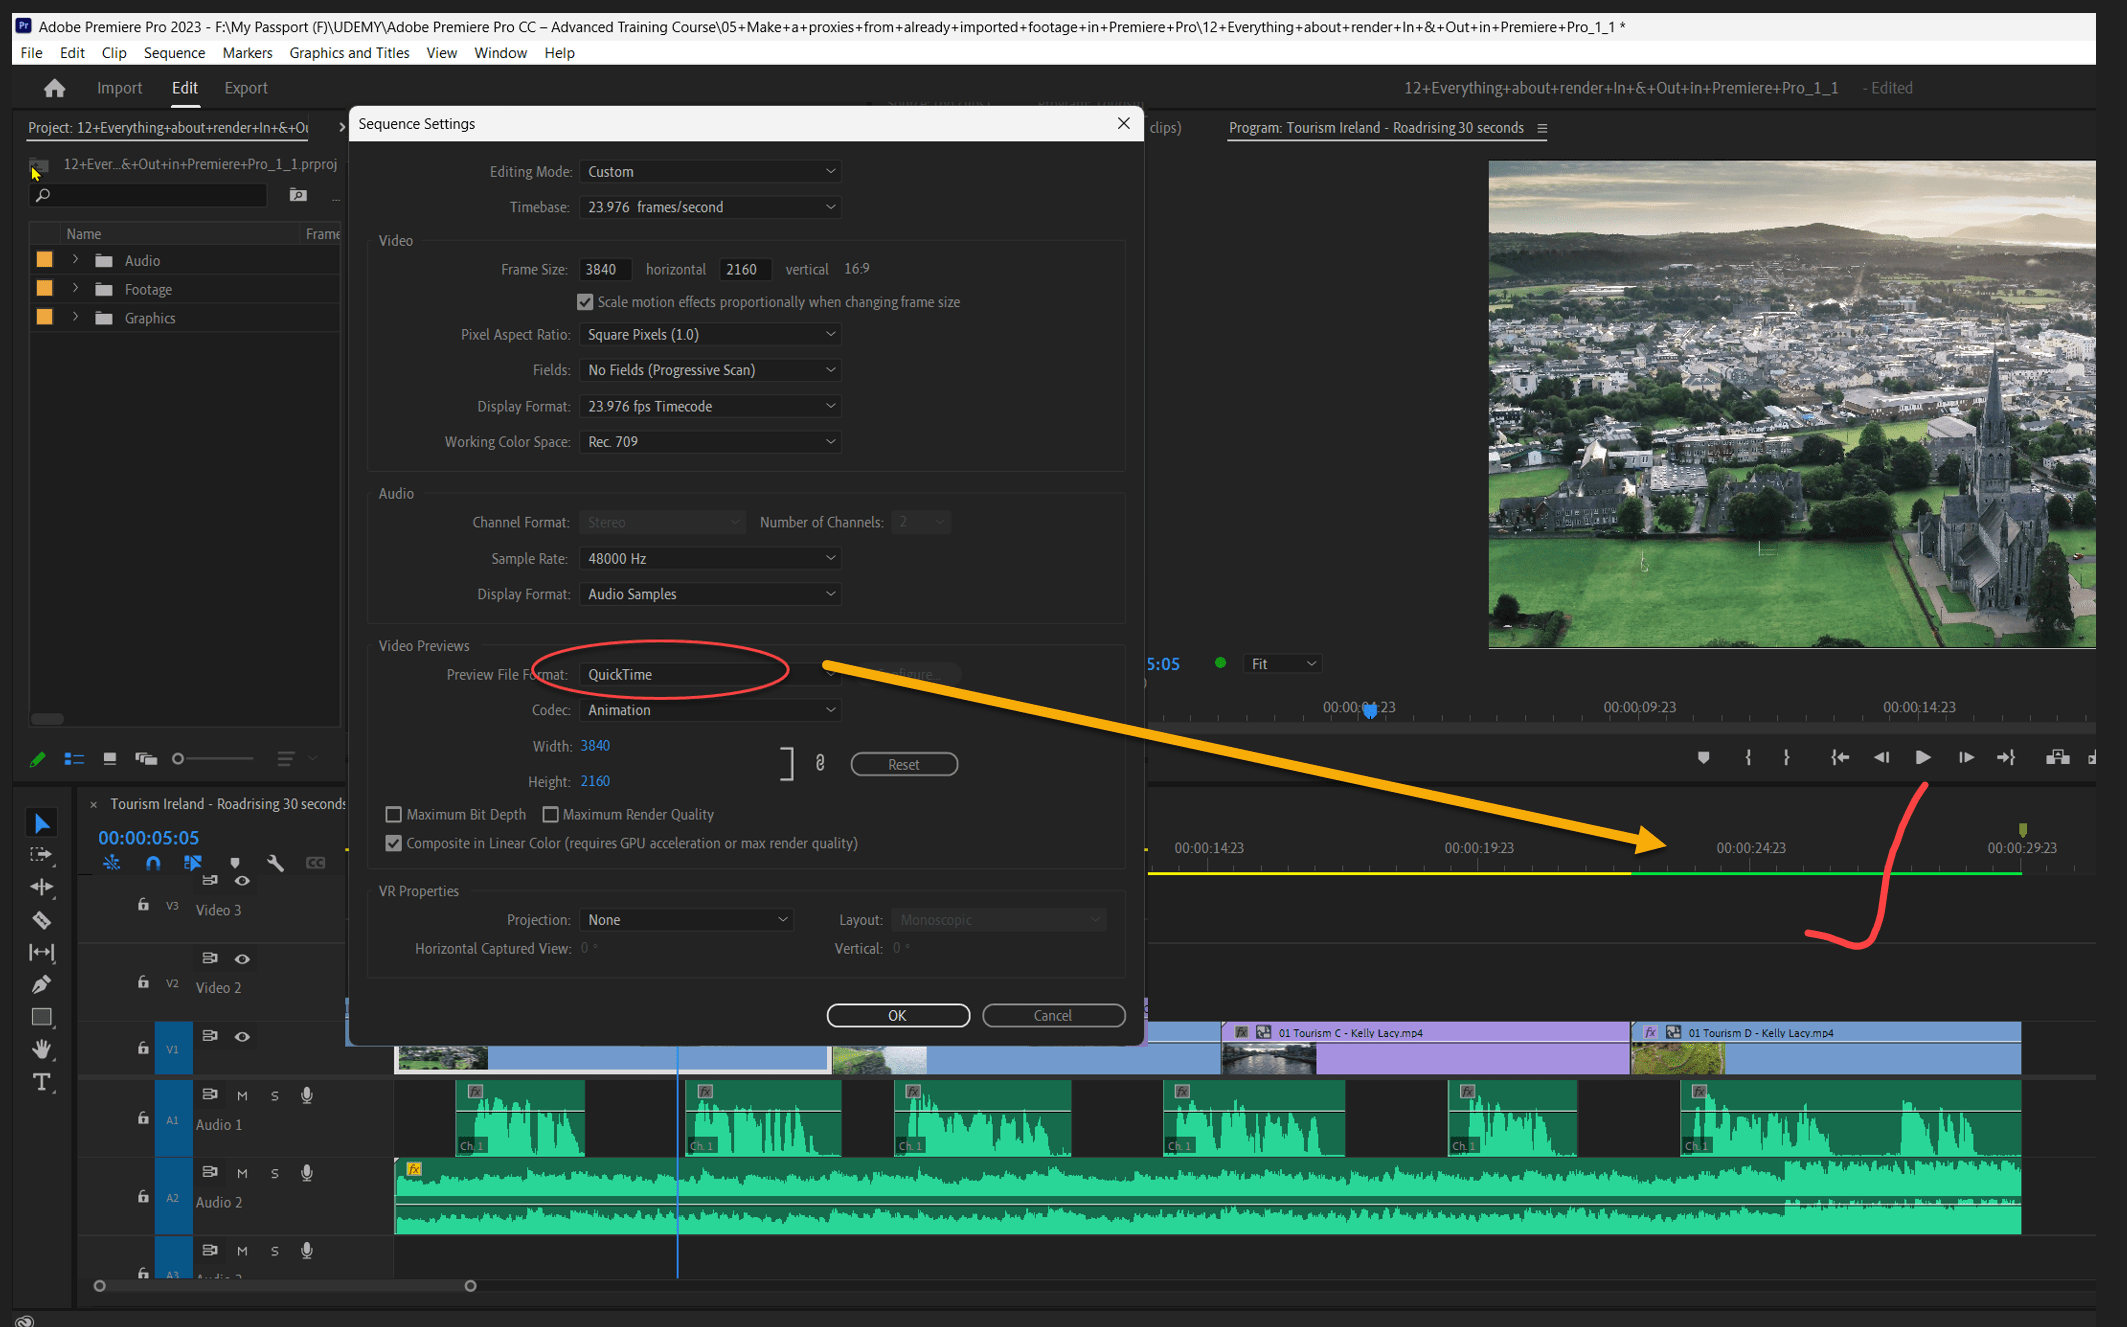
Task: Enable the Maximum Bit Depth checkbox
Action: pyautogui.click(x=394, y=814)
